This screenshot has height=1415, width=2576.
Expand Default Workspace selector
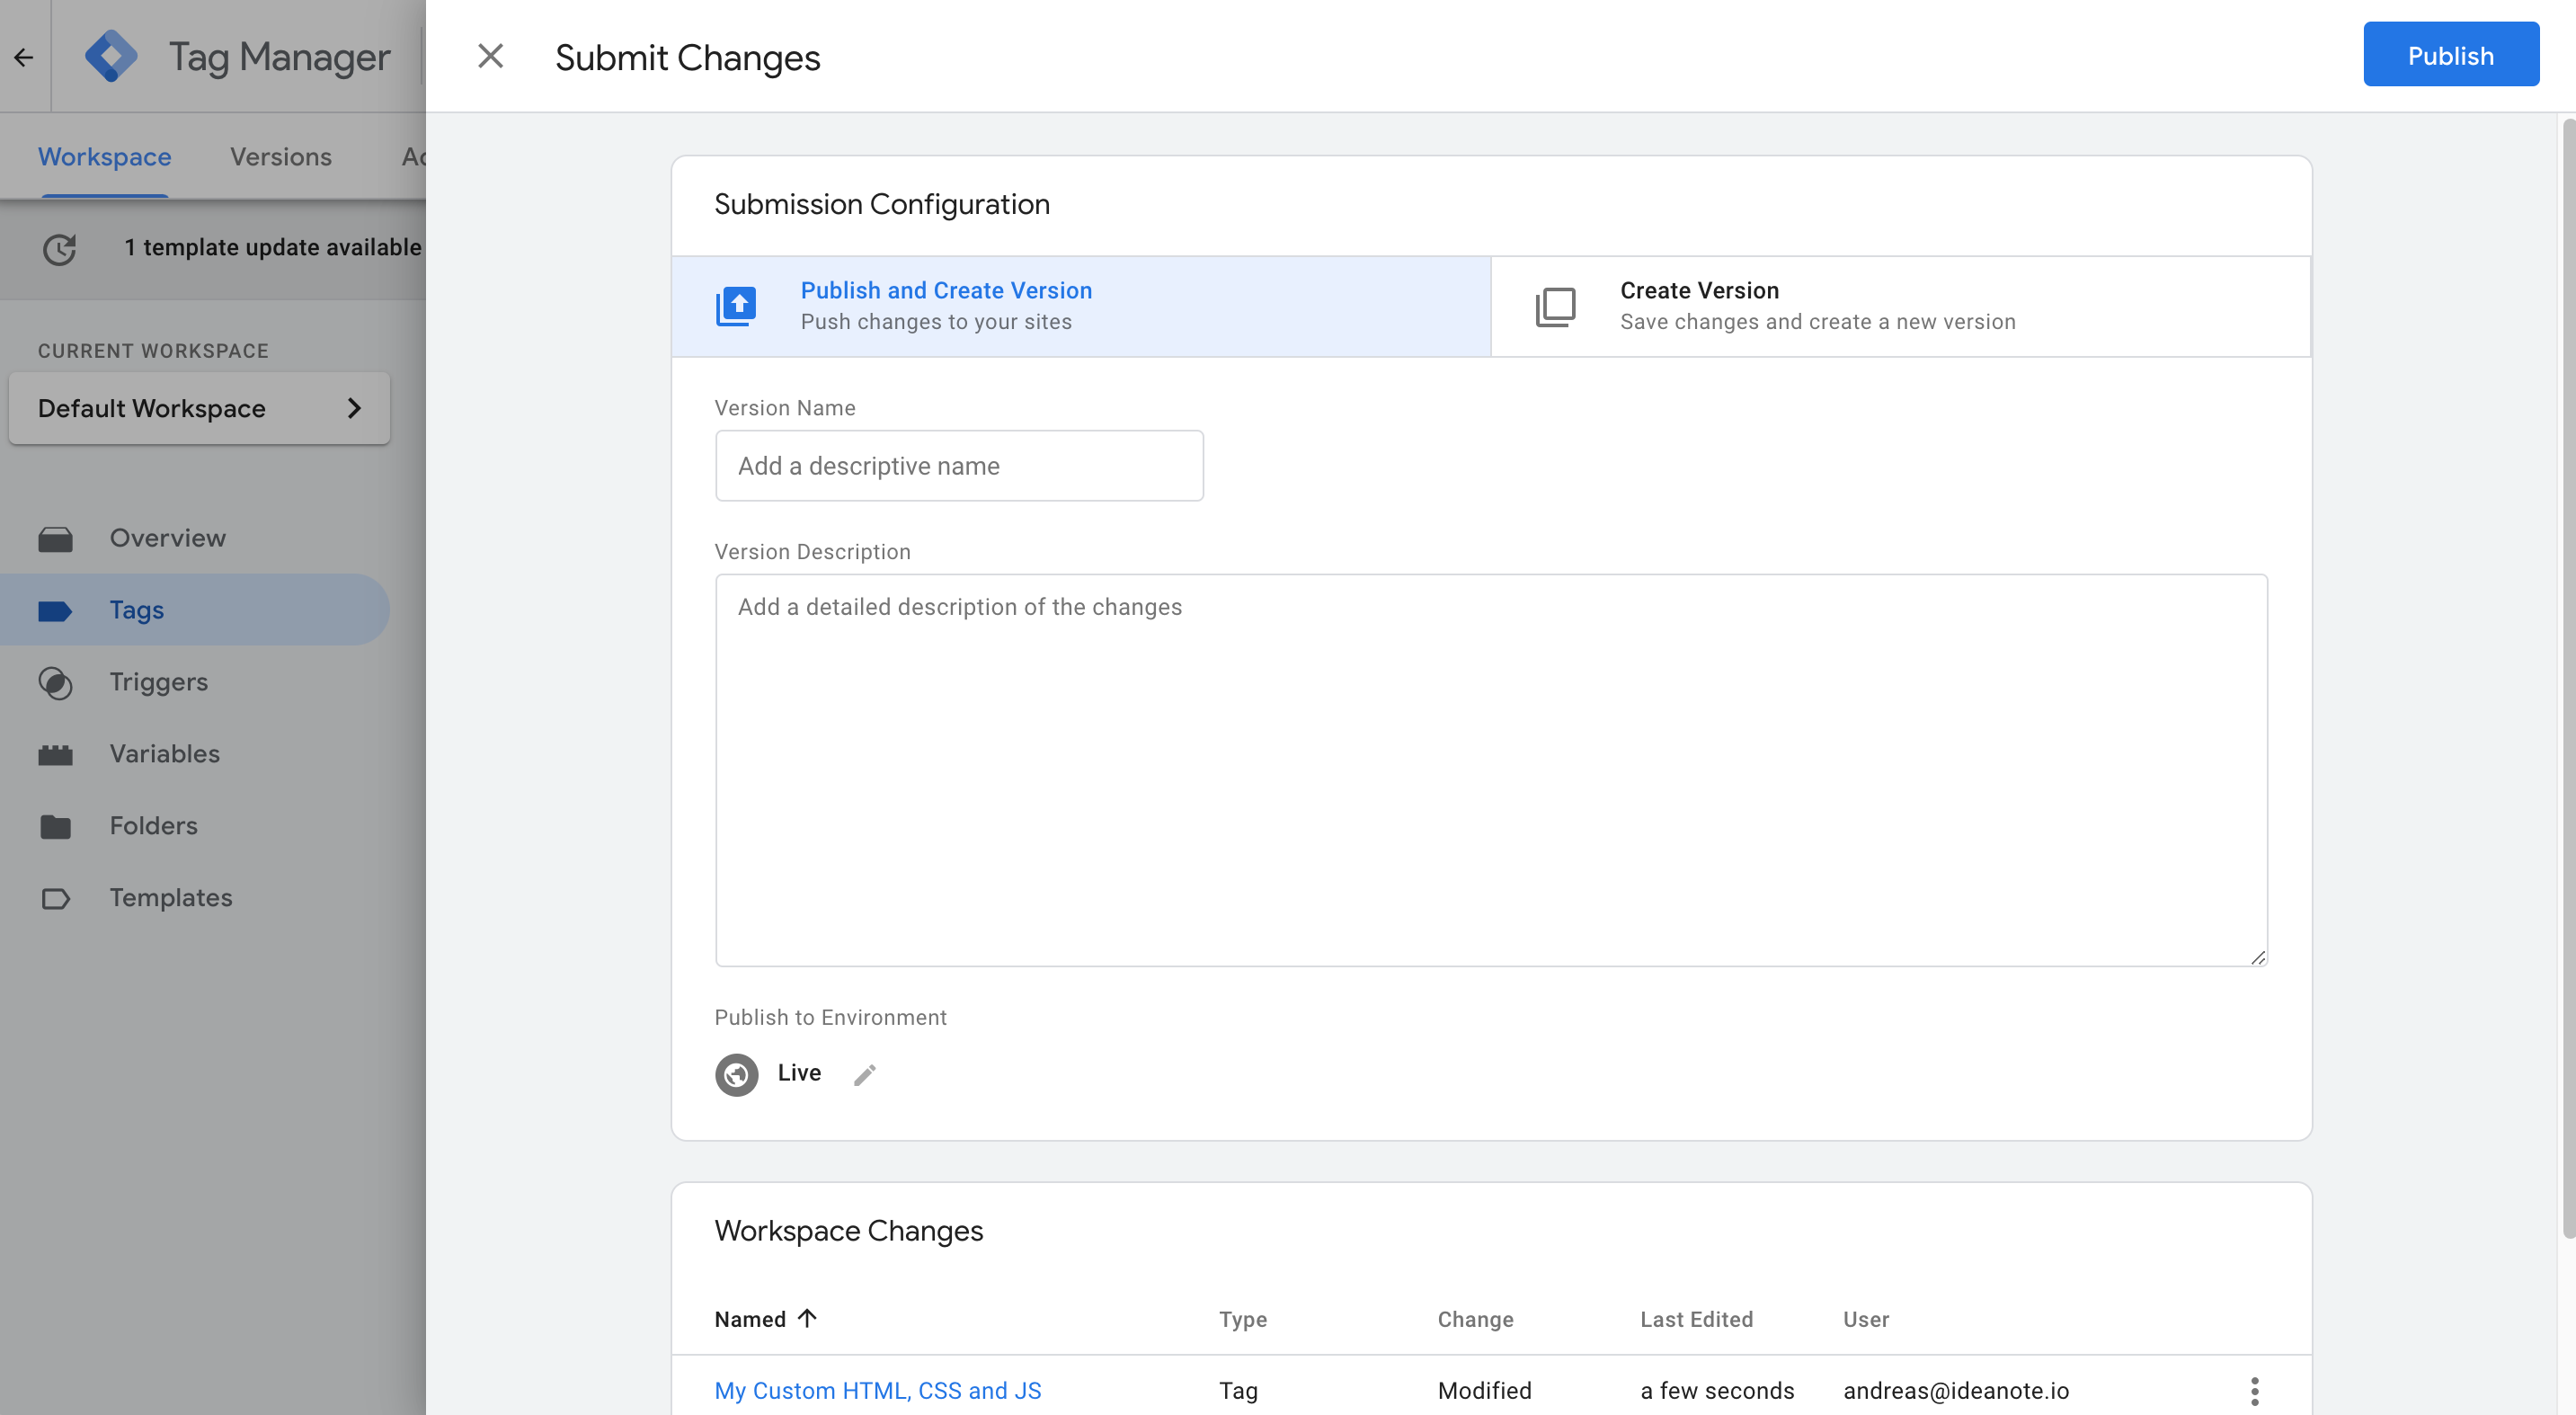(199, 408)
